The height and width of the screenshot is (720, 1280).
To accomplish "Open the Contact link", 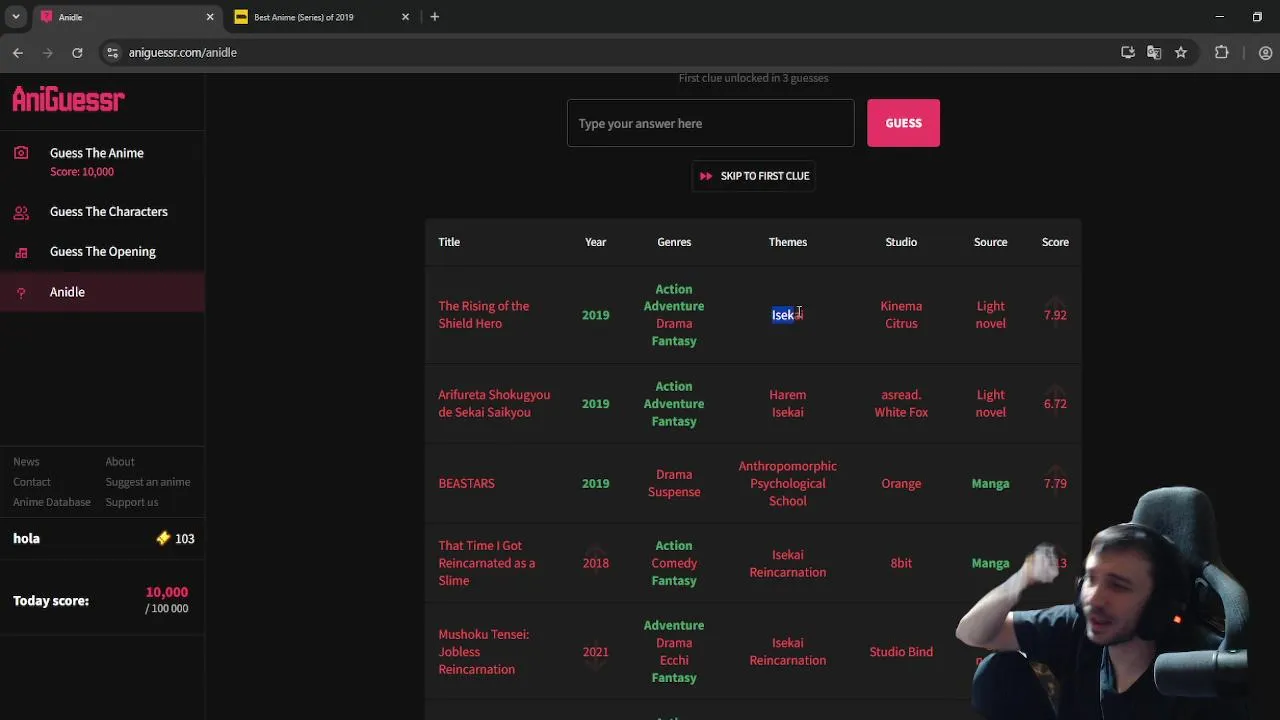I will (32, 482).
